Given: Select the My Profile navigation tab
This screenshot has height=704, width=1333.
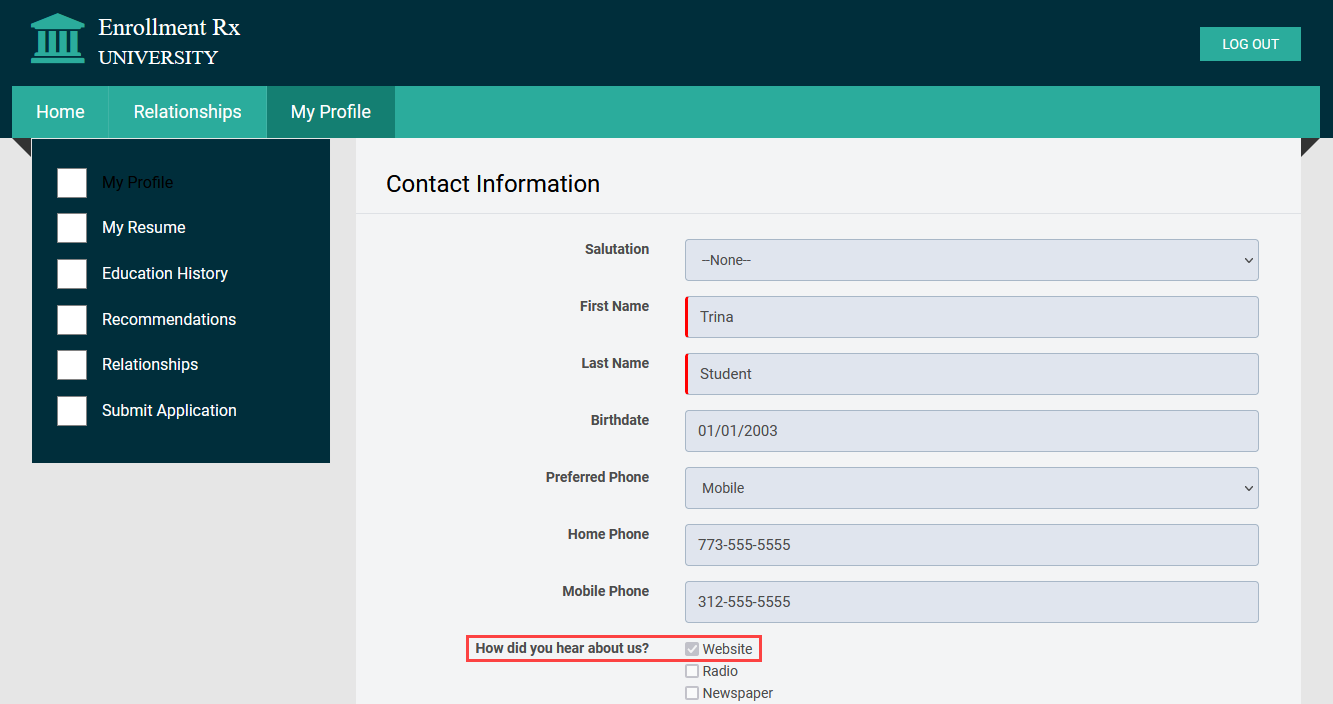Looking at the screenshot, I should coord(330,112).
